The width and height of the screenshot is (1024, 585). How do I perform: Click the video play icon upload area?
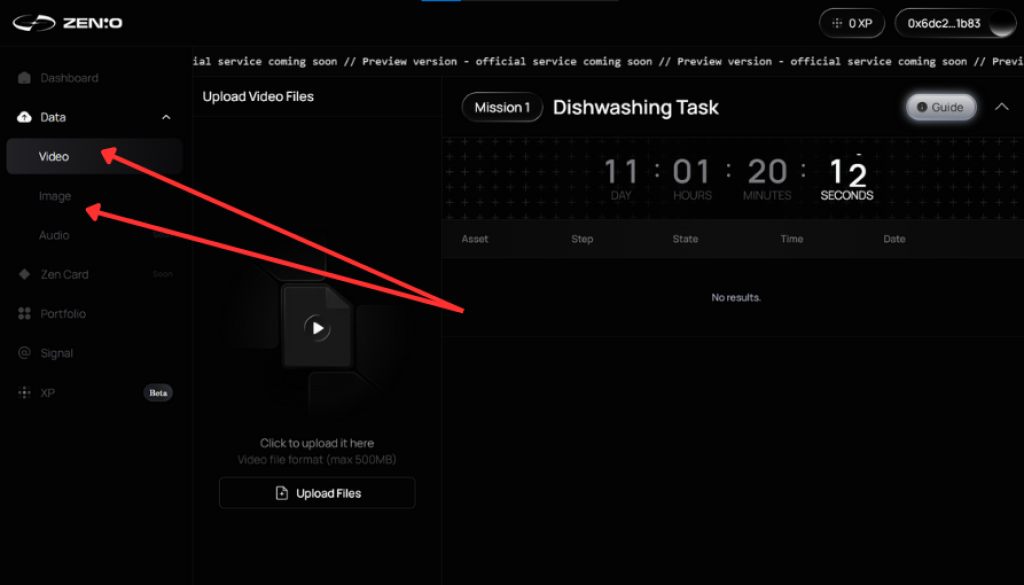click(x=317, y=327)
